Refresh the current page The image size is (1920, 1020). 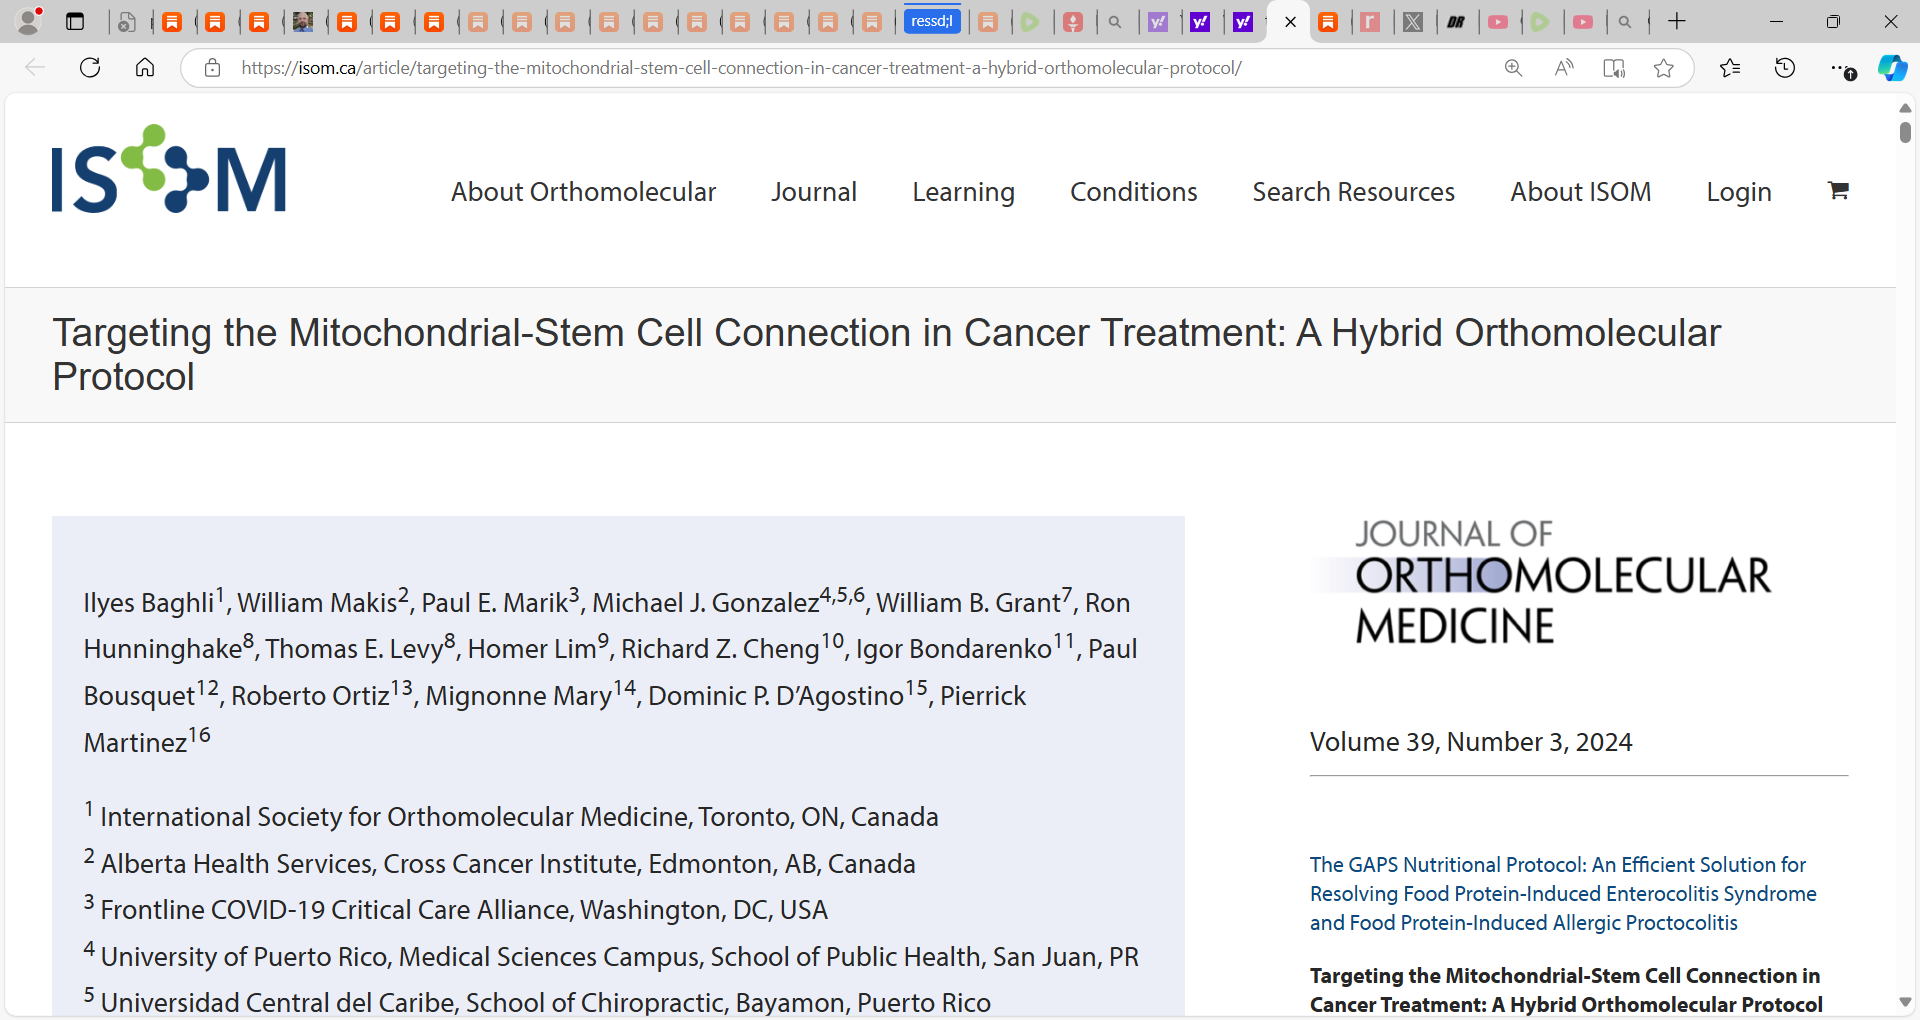tap(90, 68)
